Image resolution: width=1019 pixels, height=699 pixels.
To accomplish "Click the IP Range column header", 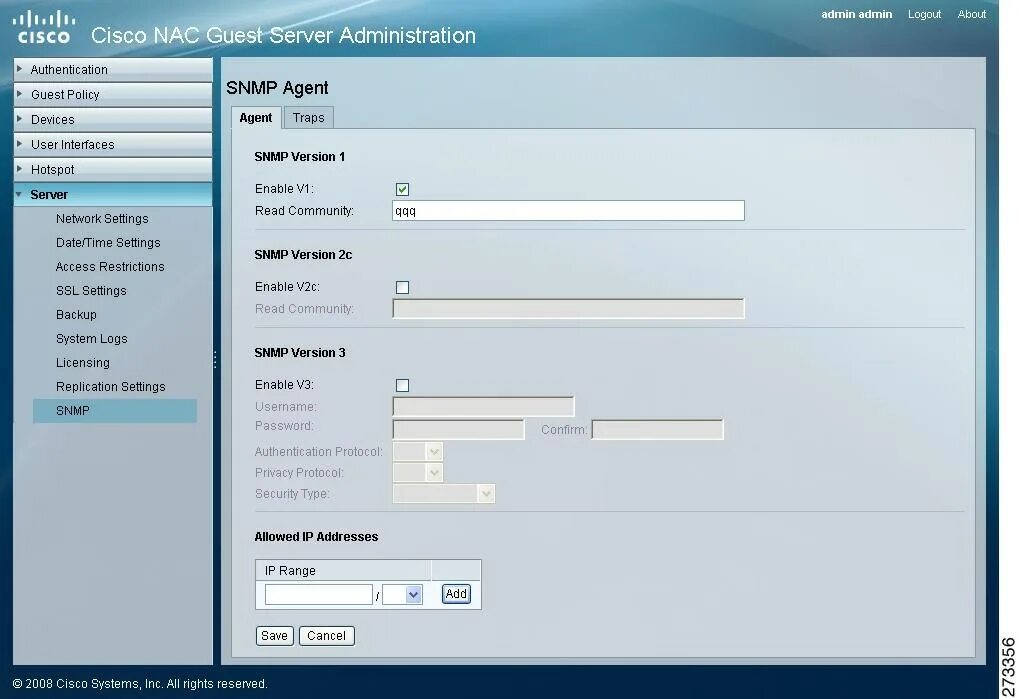I will coord(343,570).
